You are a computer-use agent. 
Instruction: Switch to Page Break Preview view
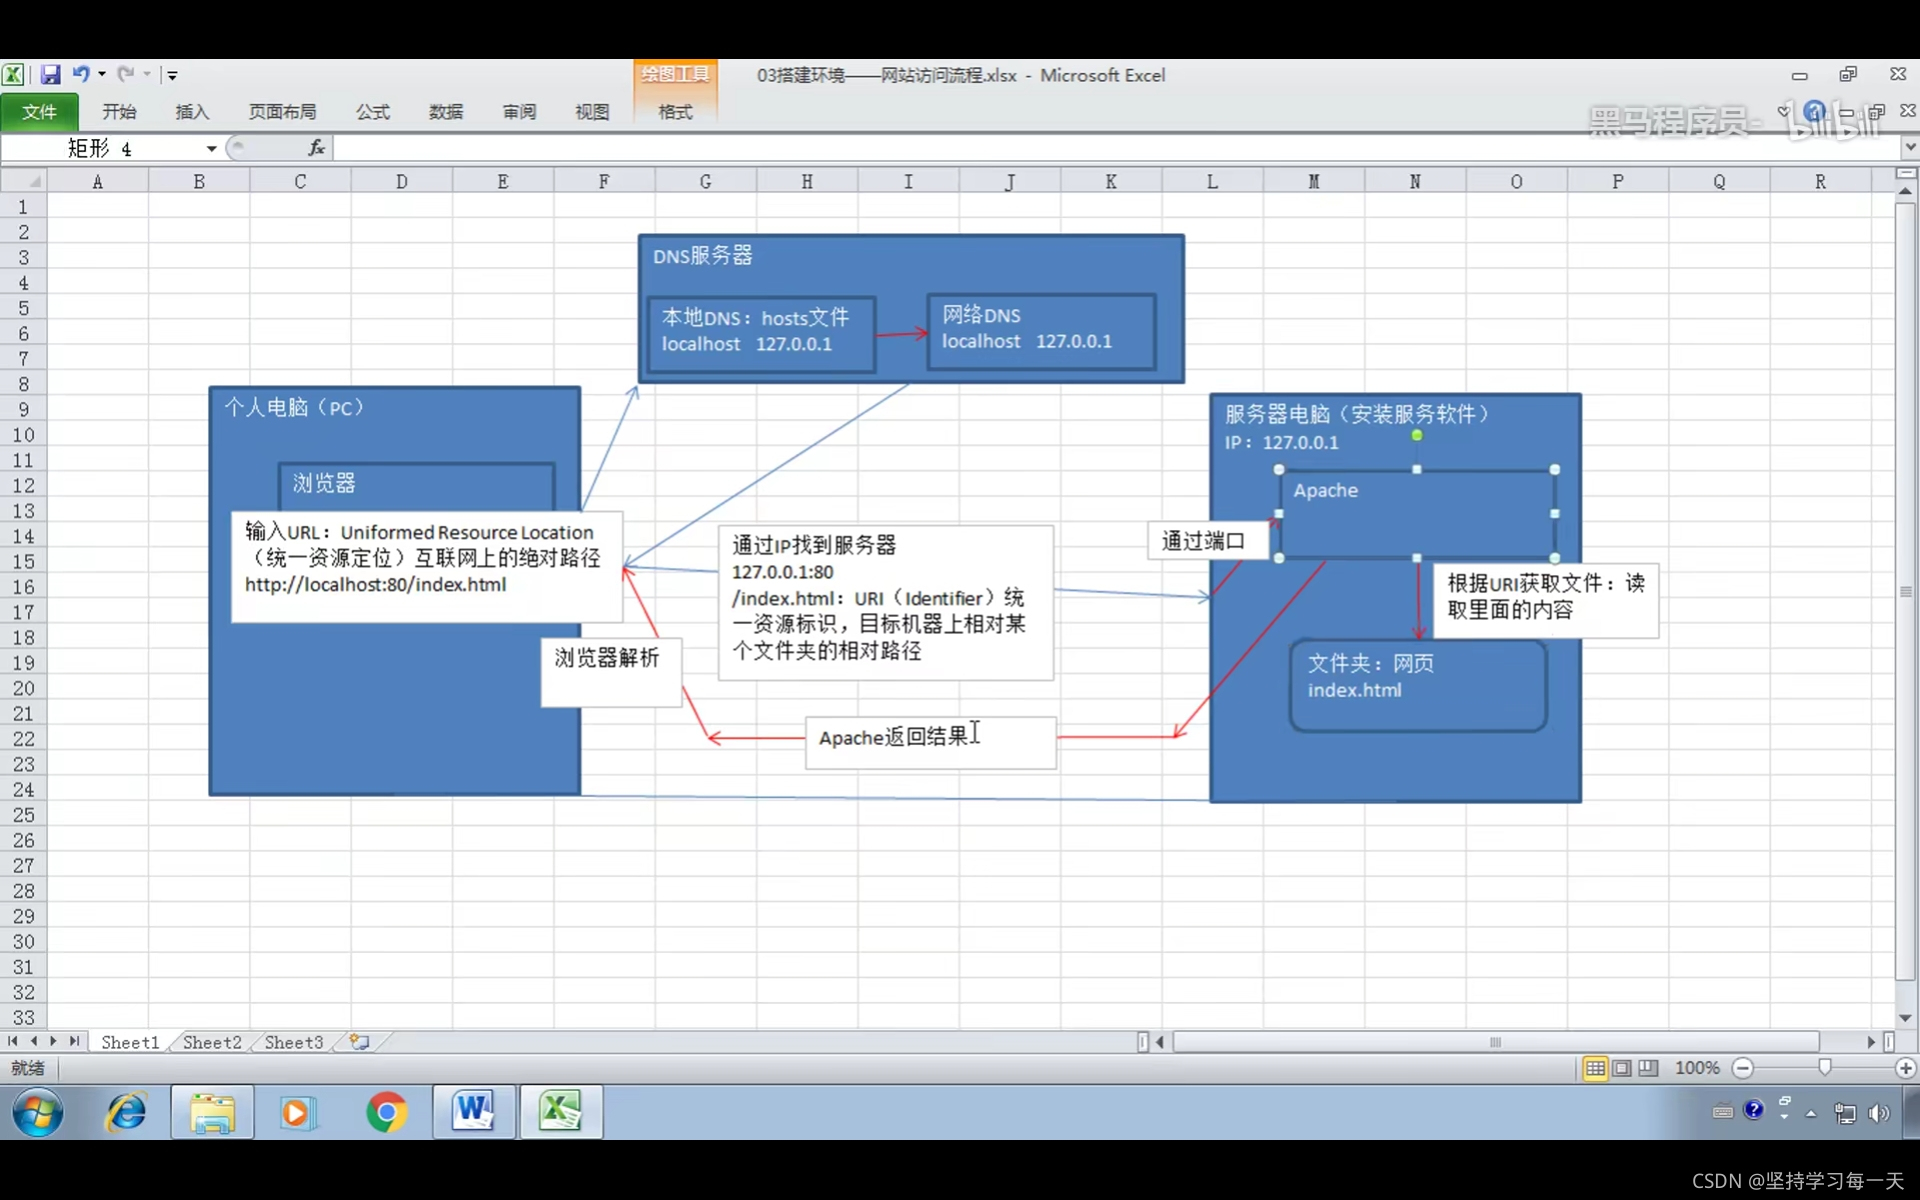pyautogui.click(x=1648, y=1068)
